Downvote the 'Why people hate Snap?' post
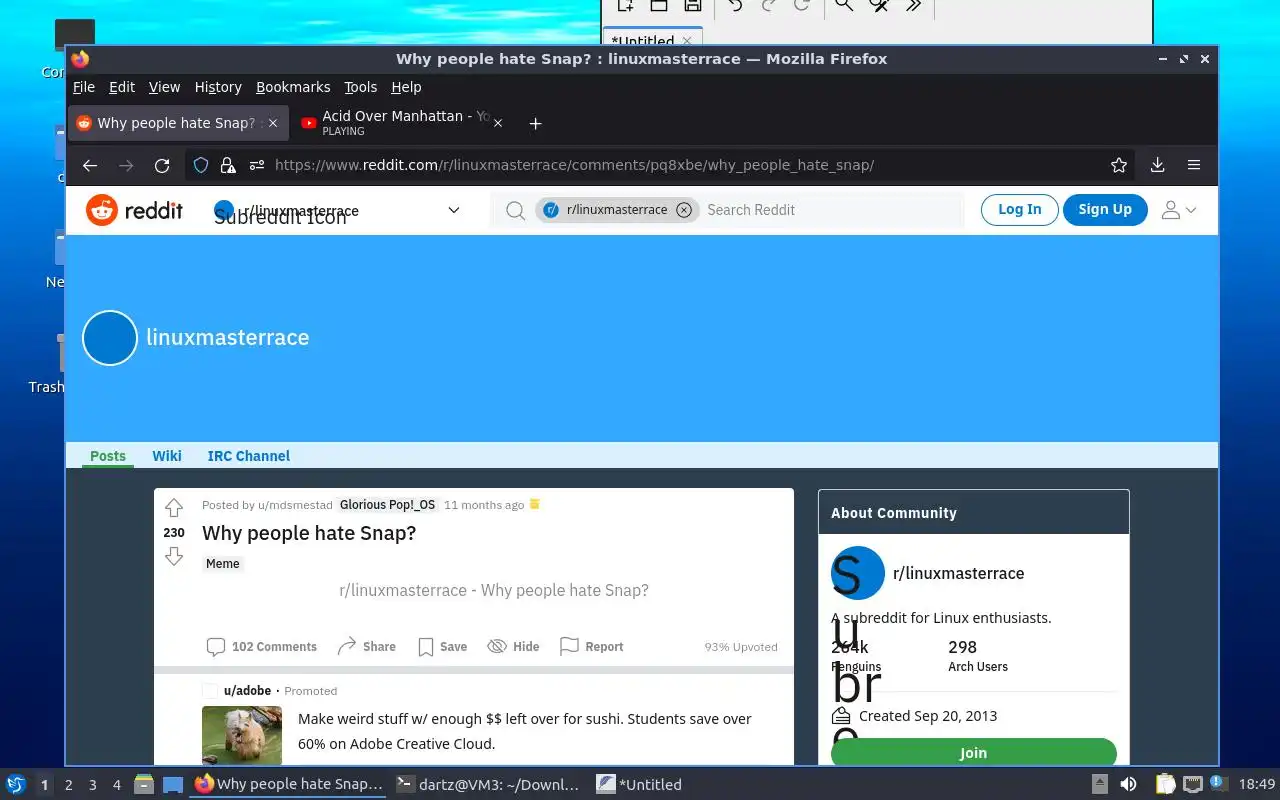This screenshot has height=800, width=1280. [174, 556]
